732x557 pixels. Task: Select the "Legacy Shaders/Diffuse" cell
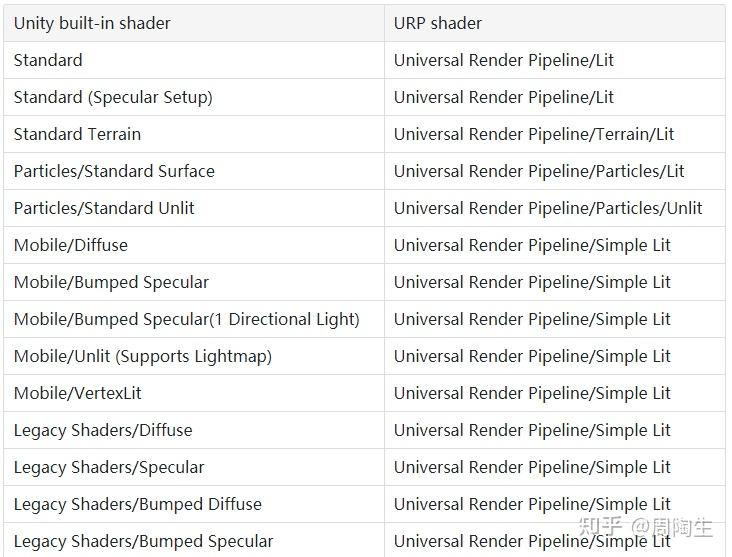click(103, 430)
